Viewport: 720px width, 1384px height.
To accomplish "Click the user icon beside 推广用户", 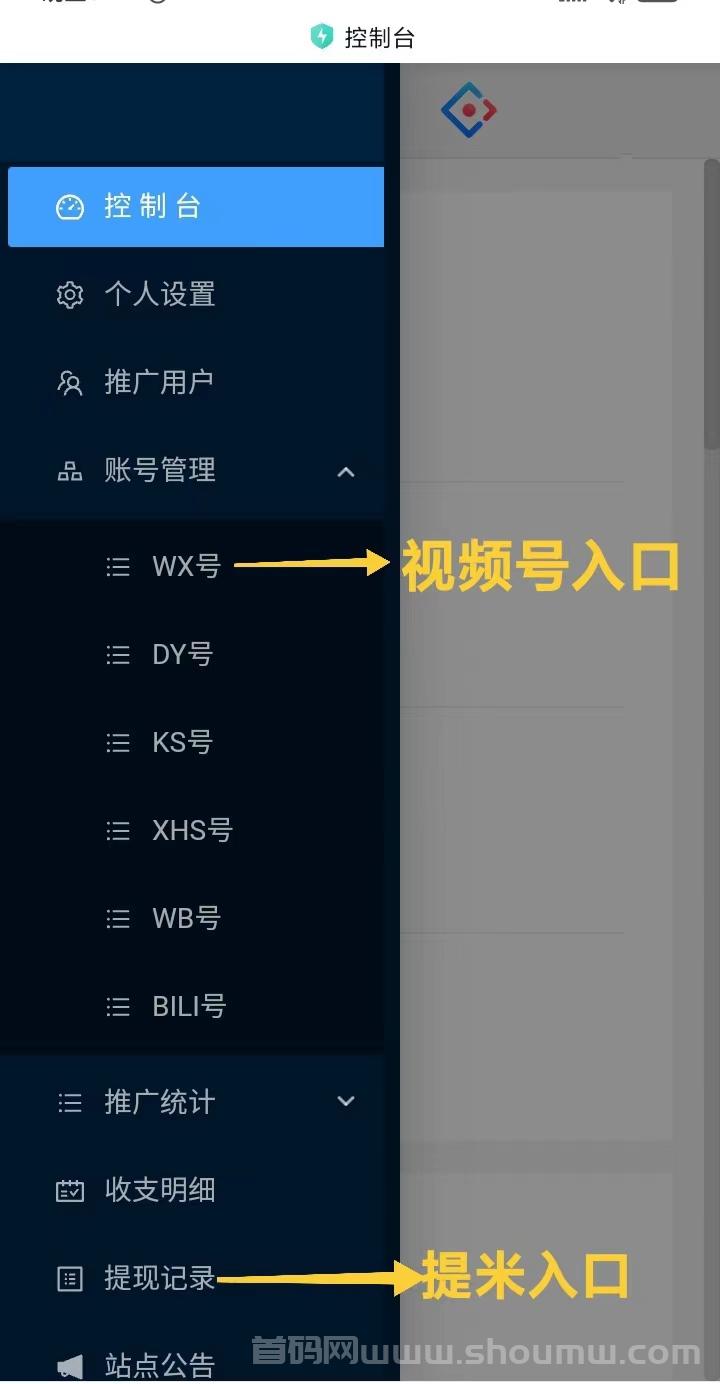I will [70, 383].
